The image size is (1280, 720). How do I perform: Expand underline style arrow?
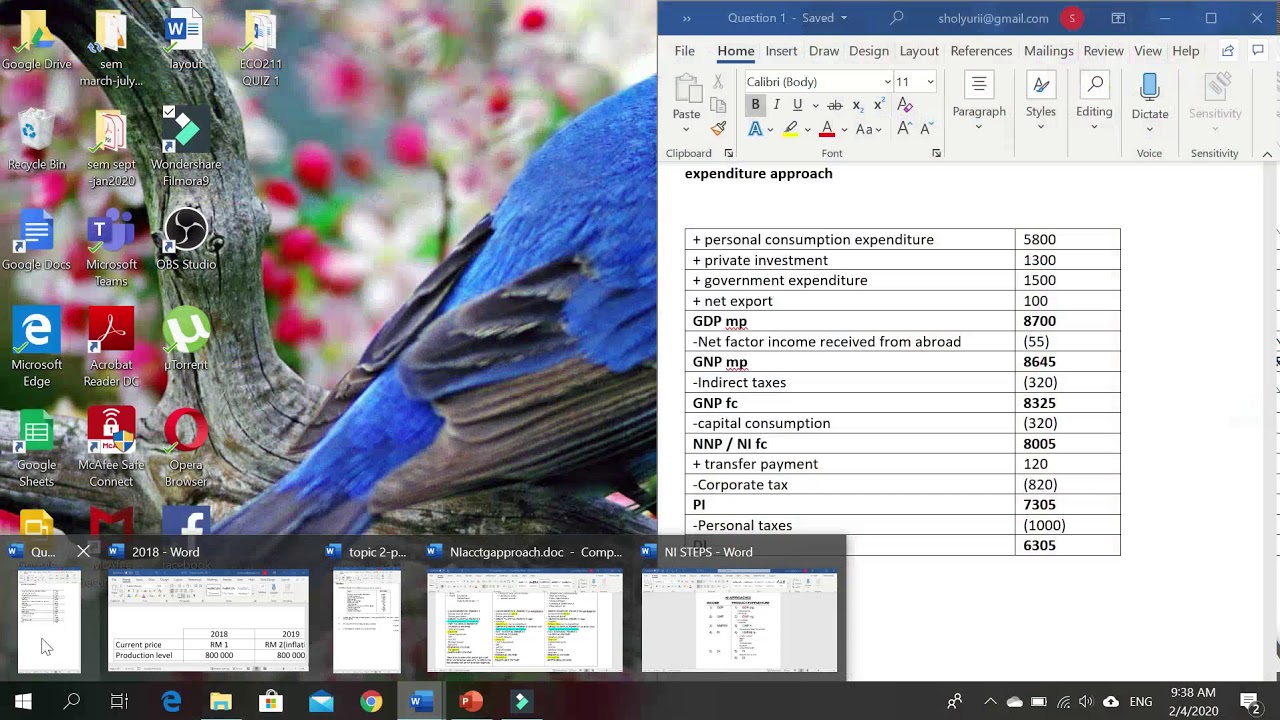coord(815,105)
